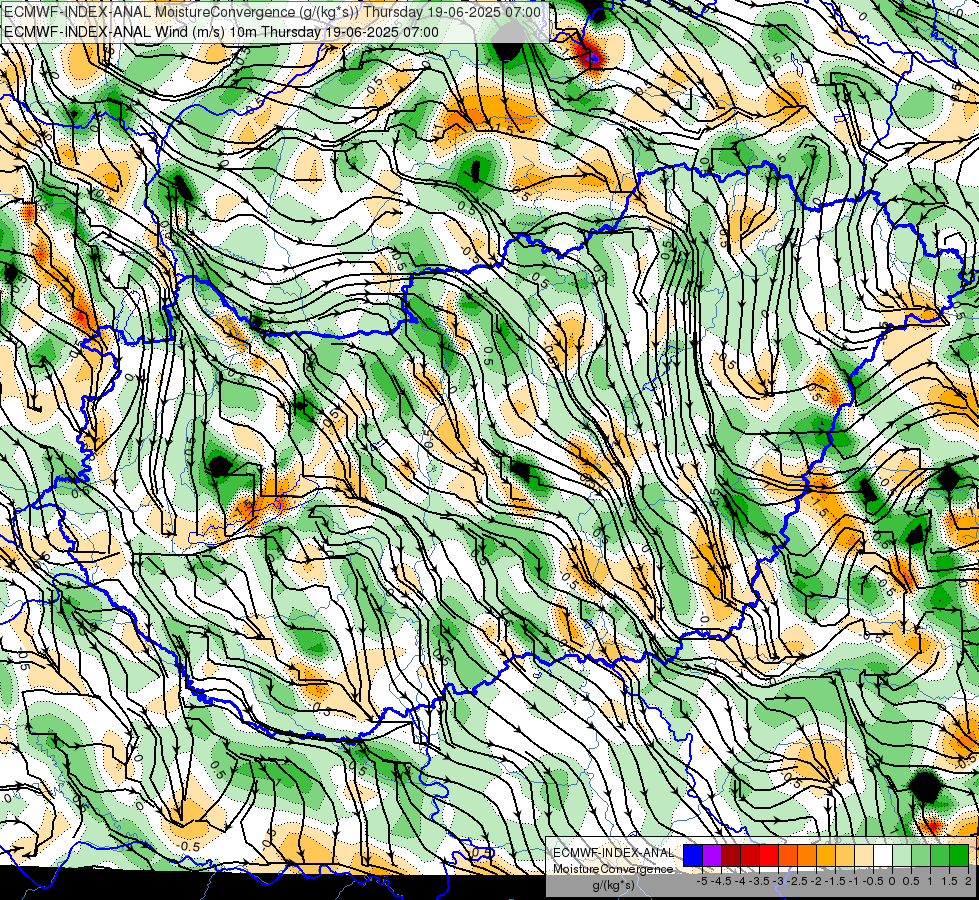Click the pale peach swatch left of white
979x900 pixels.
tap(863, 856)
